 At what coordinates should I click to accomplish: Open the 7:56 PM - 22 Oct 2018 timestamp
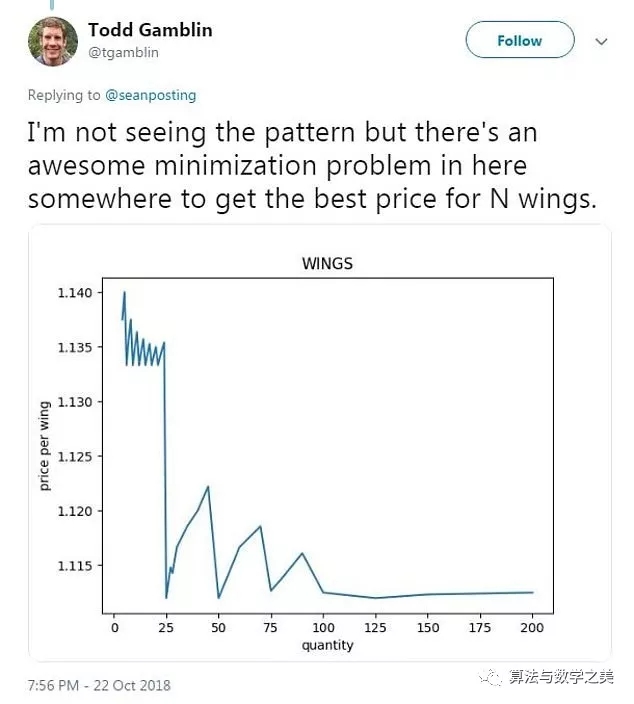(x=99, y=685)
